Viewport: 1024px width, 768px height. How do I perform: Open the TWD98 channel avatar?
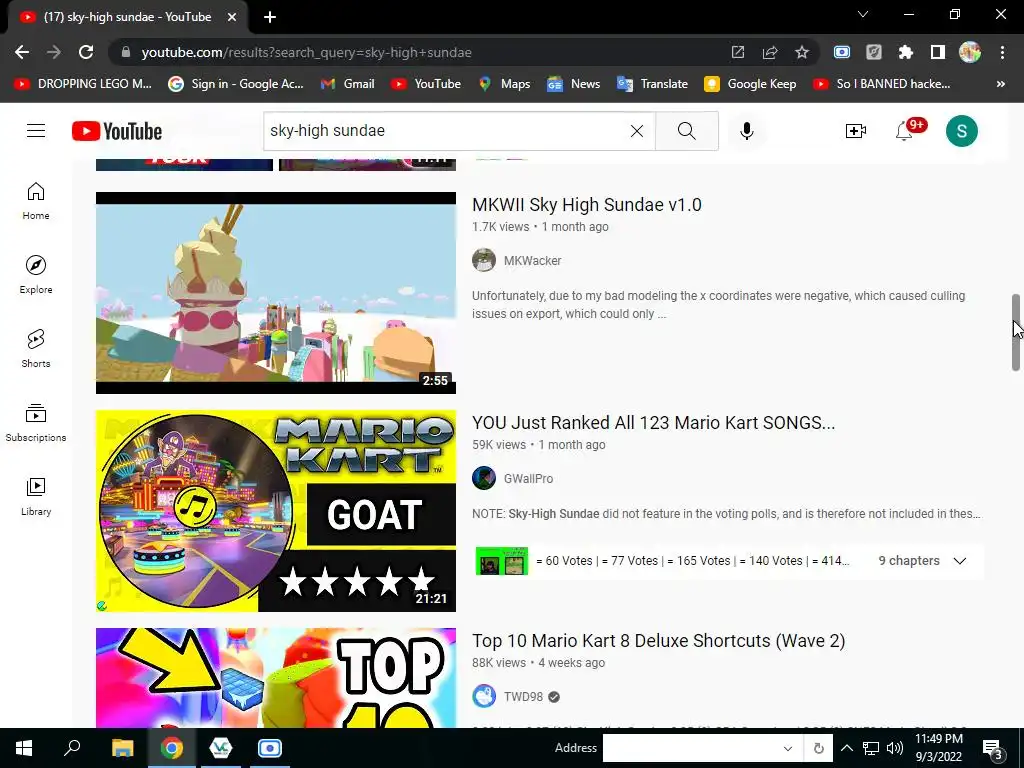[x=484, y=696]
